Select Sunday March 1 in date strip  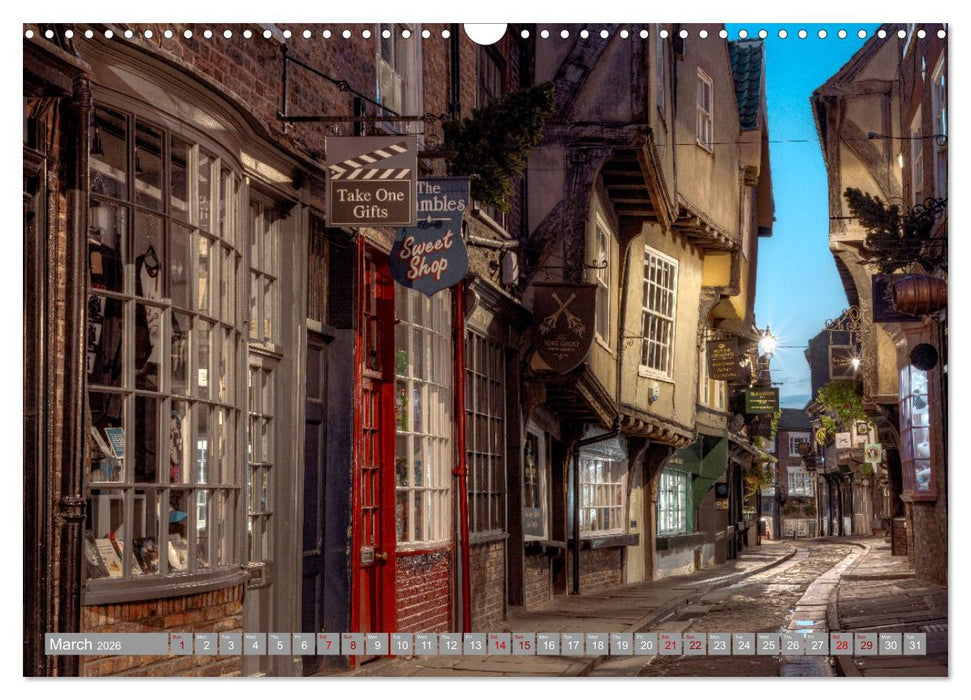(180, 644)
